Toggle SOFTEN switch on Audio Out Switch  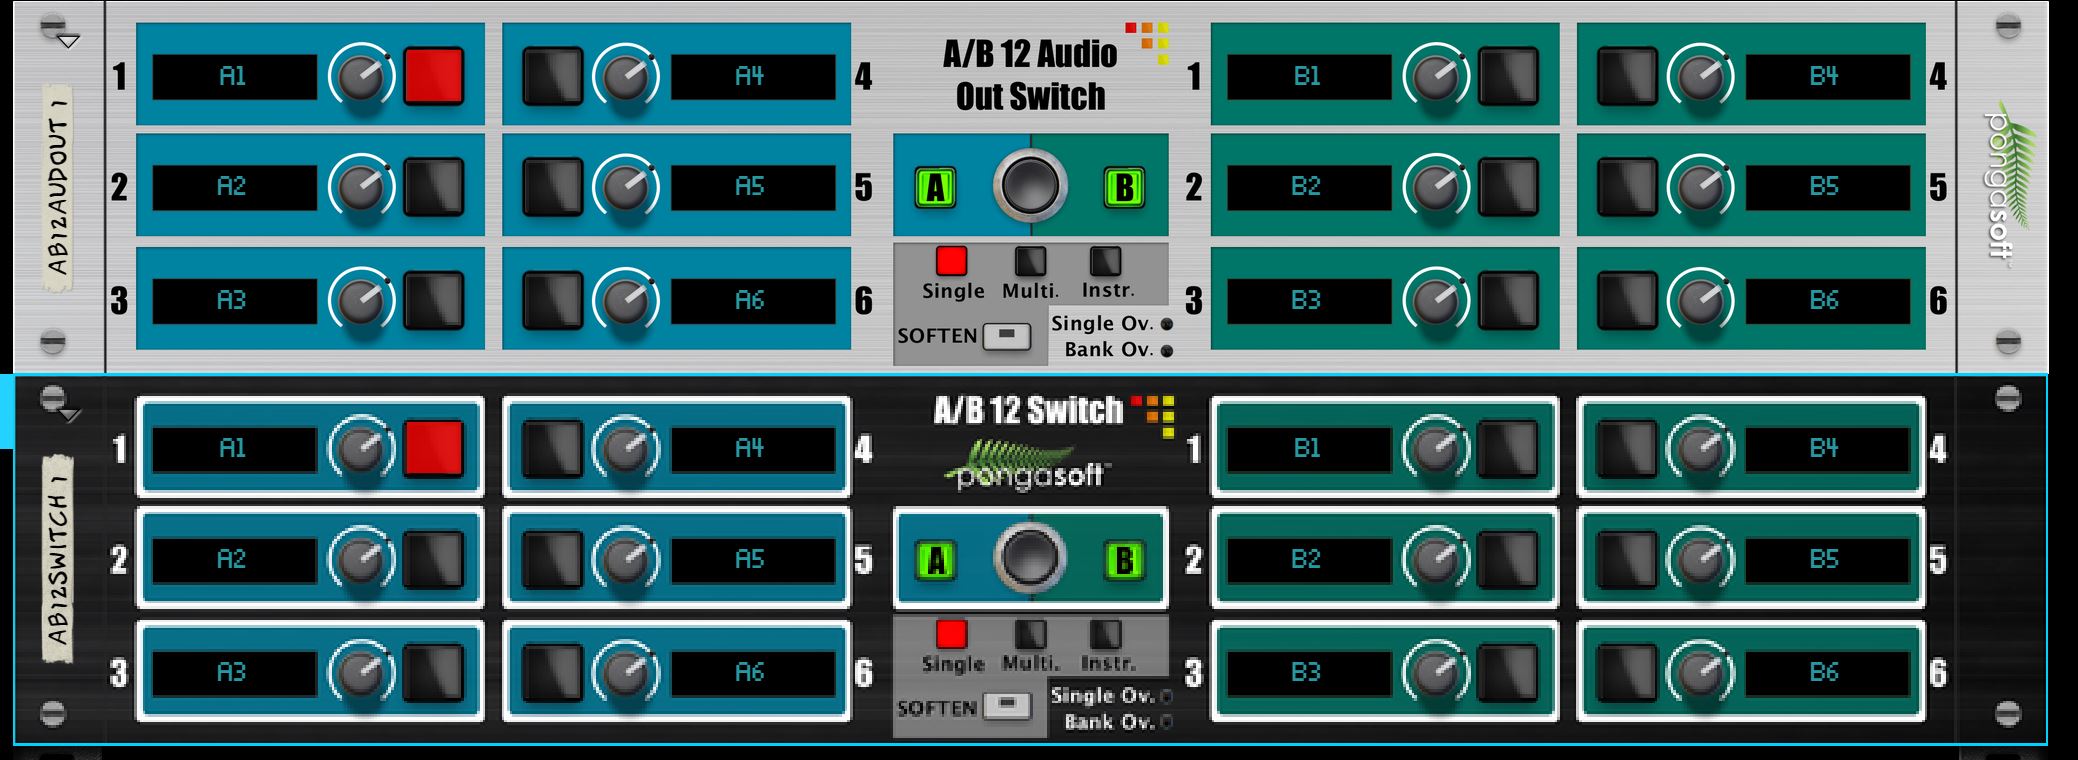[1007, 336]
